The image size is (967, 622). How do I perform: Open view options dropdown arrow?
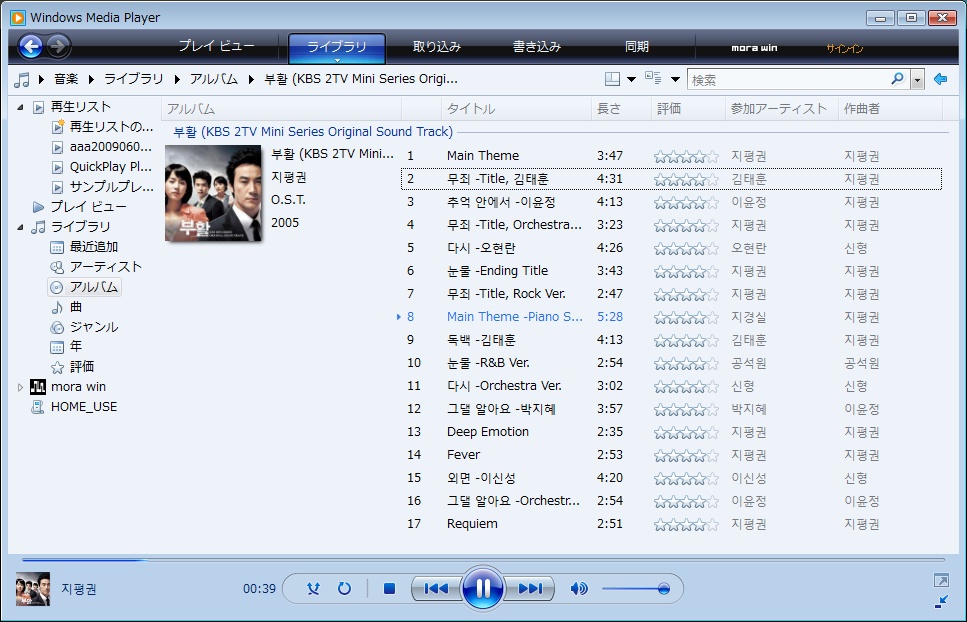675,80
